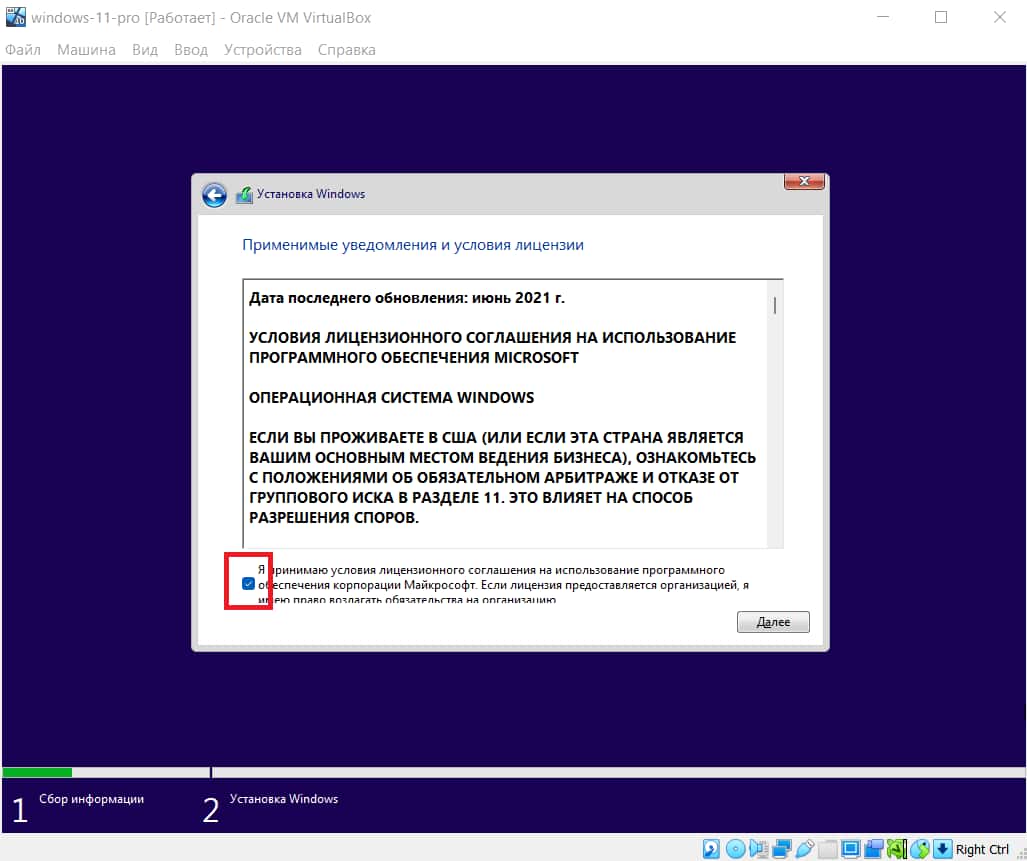Click the network adapters status icon
Viewport: 1027px width, 861px height.
click(781, 849)
